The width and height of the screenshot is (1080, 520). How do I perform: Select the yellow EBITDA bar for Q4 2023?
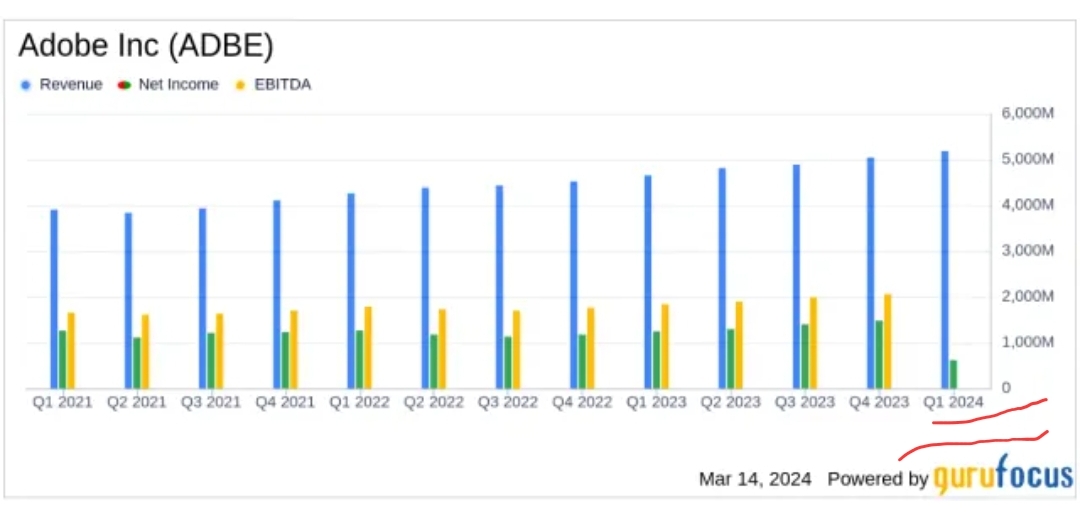point(888,342)
